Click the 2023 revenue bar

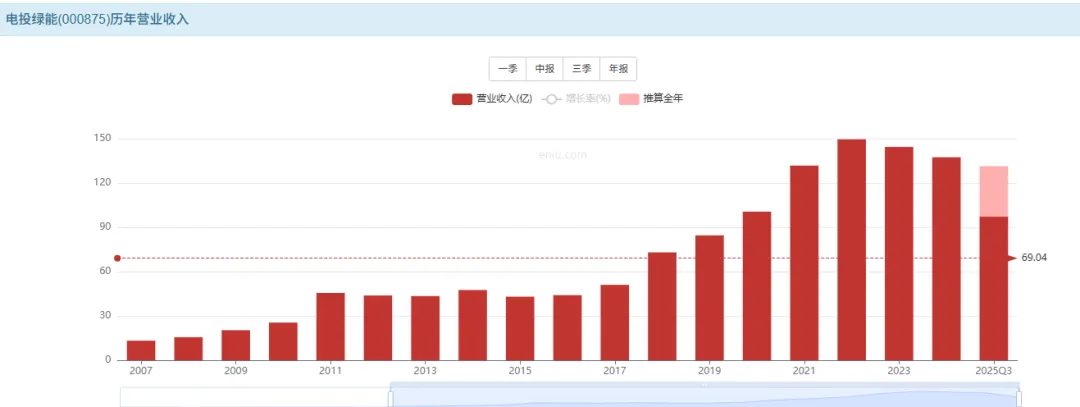tap(899, 253)
